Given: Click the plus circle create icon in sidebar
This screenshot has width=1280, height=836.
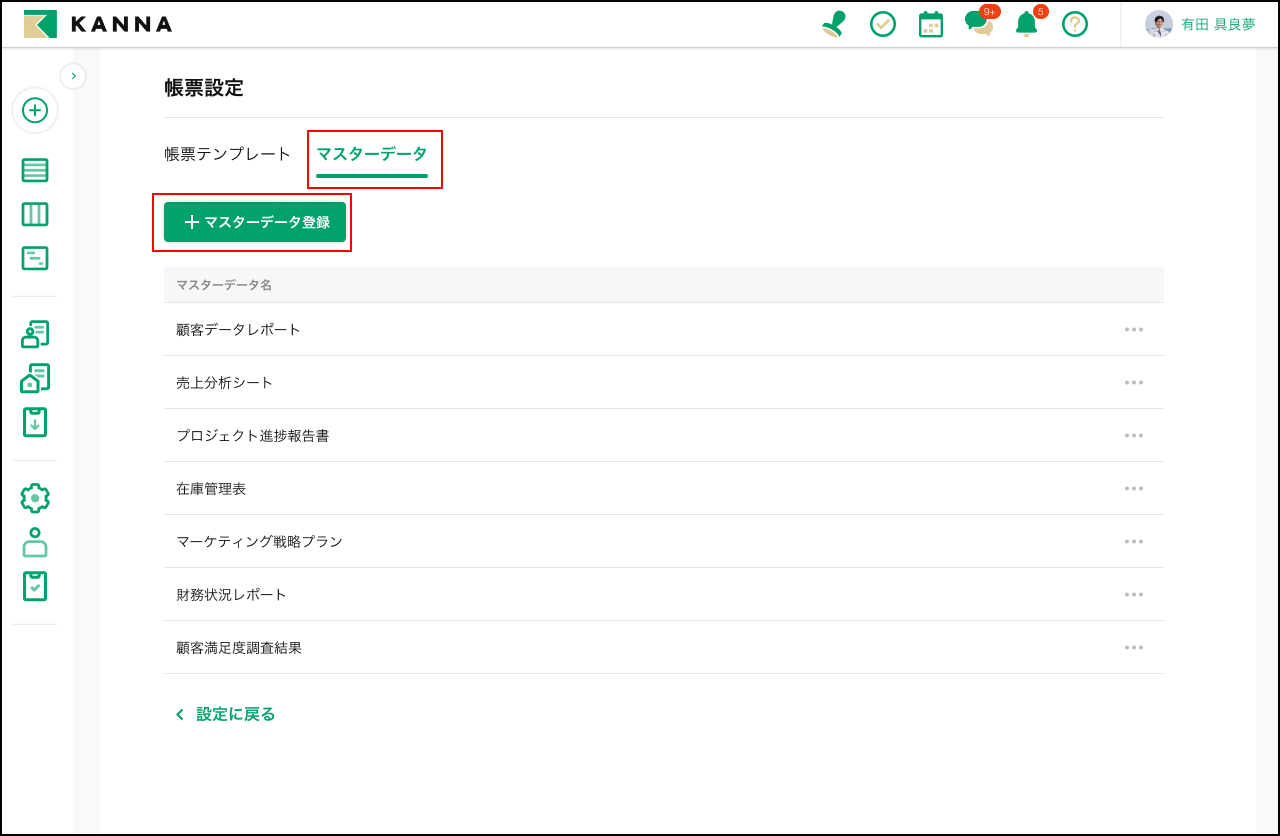Looking at the screenshot, I should (35, 110).
